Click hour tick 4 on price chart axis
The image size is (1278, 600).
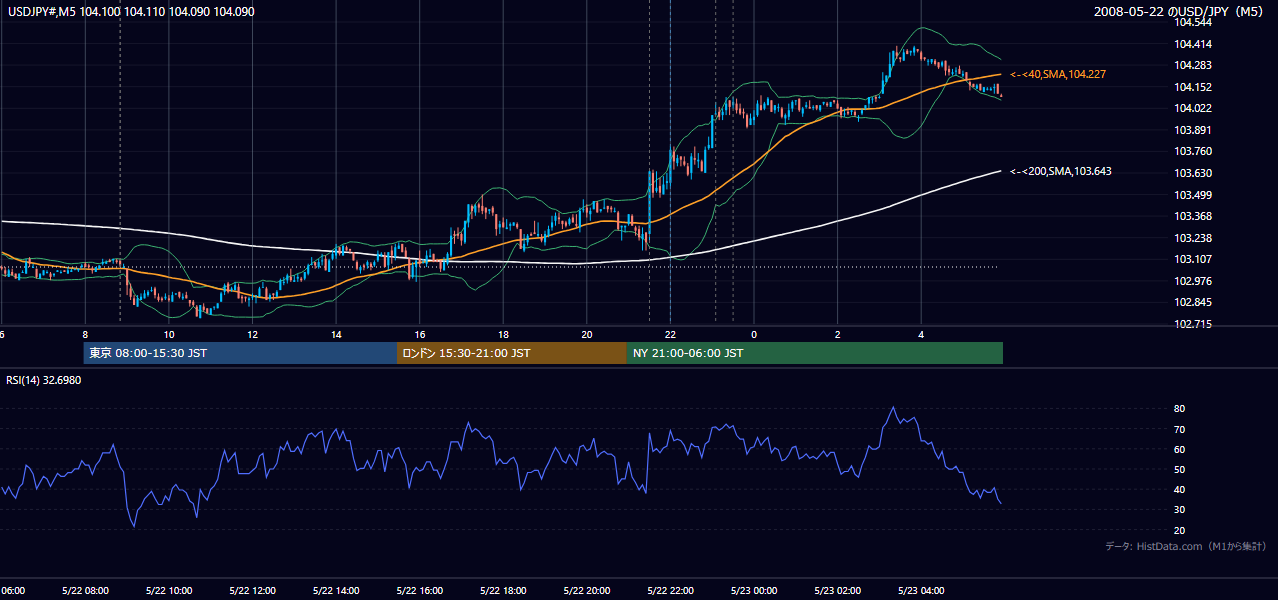point(921,334)
